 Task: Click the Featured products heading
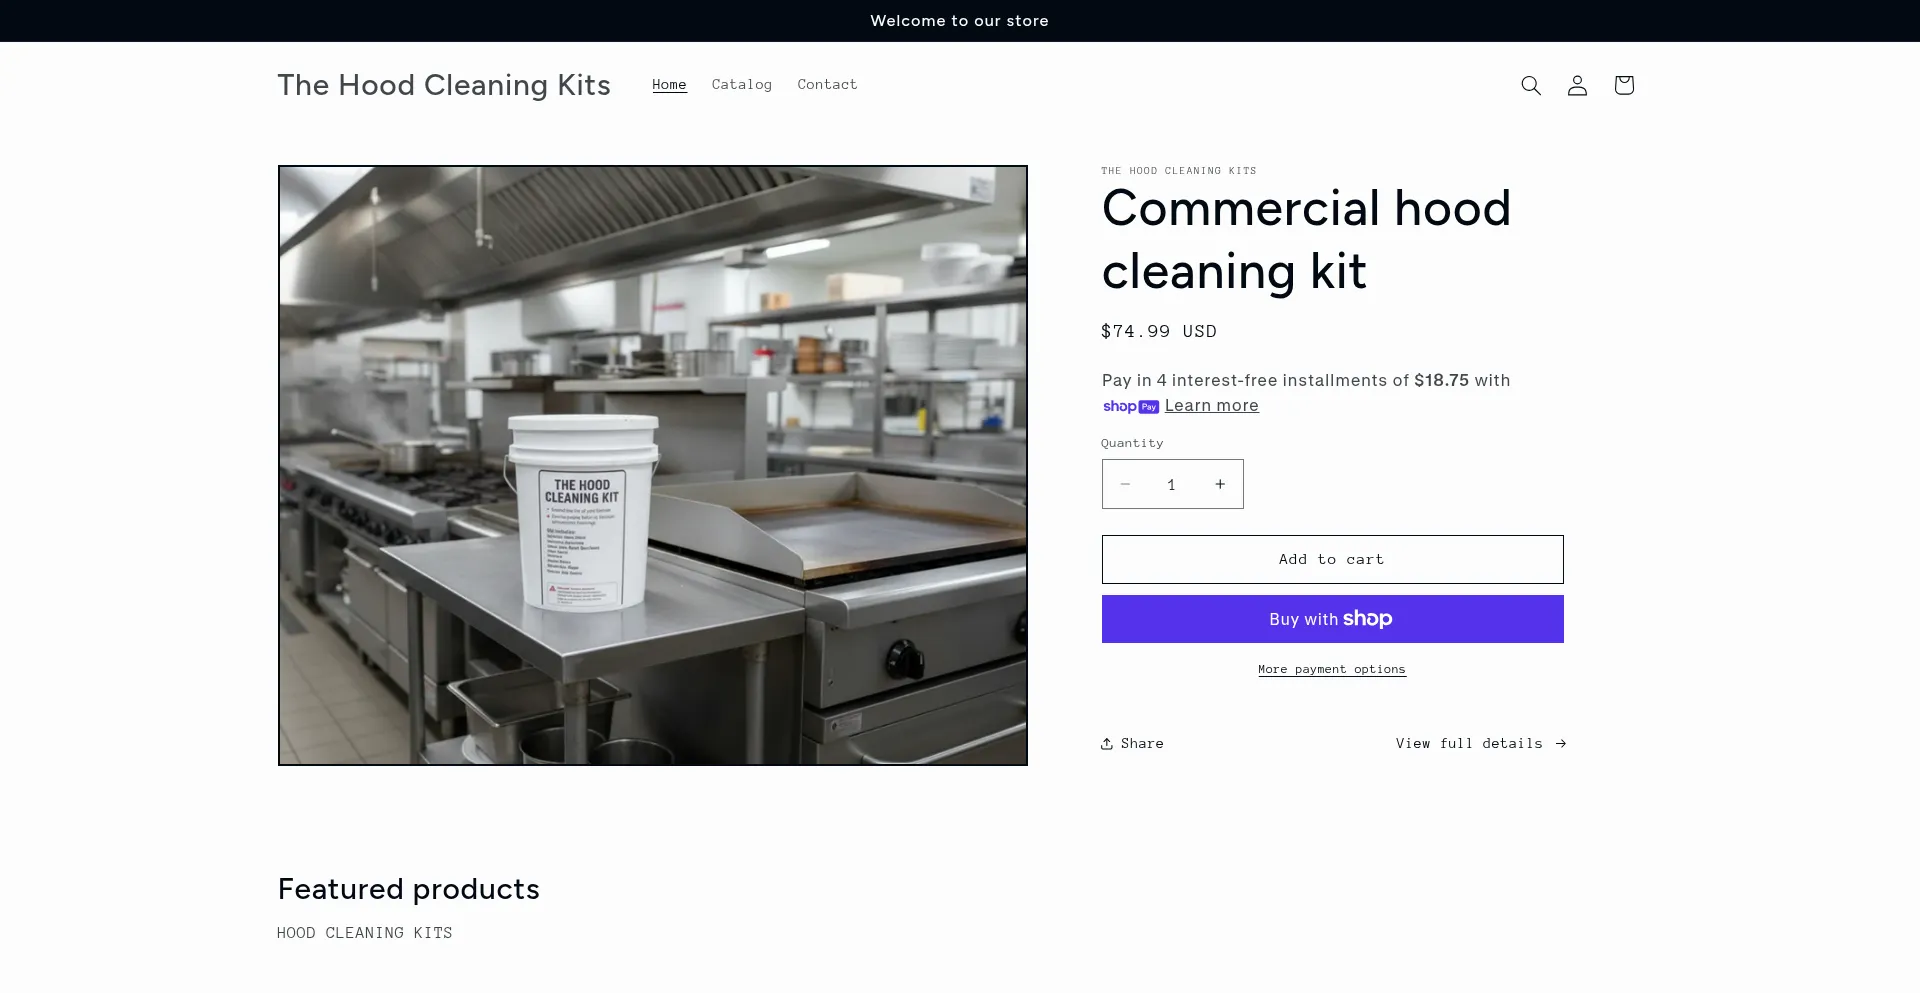coord(409,888)
